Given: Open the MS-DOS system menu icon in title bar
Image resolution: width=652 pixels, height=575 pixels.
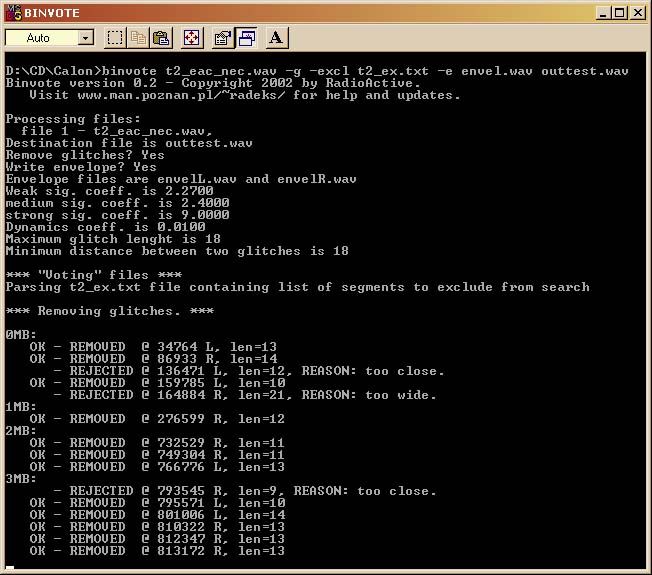Looking at the screenshot, I should click(x=14, y=13).
